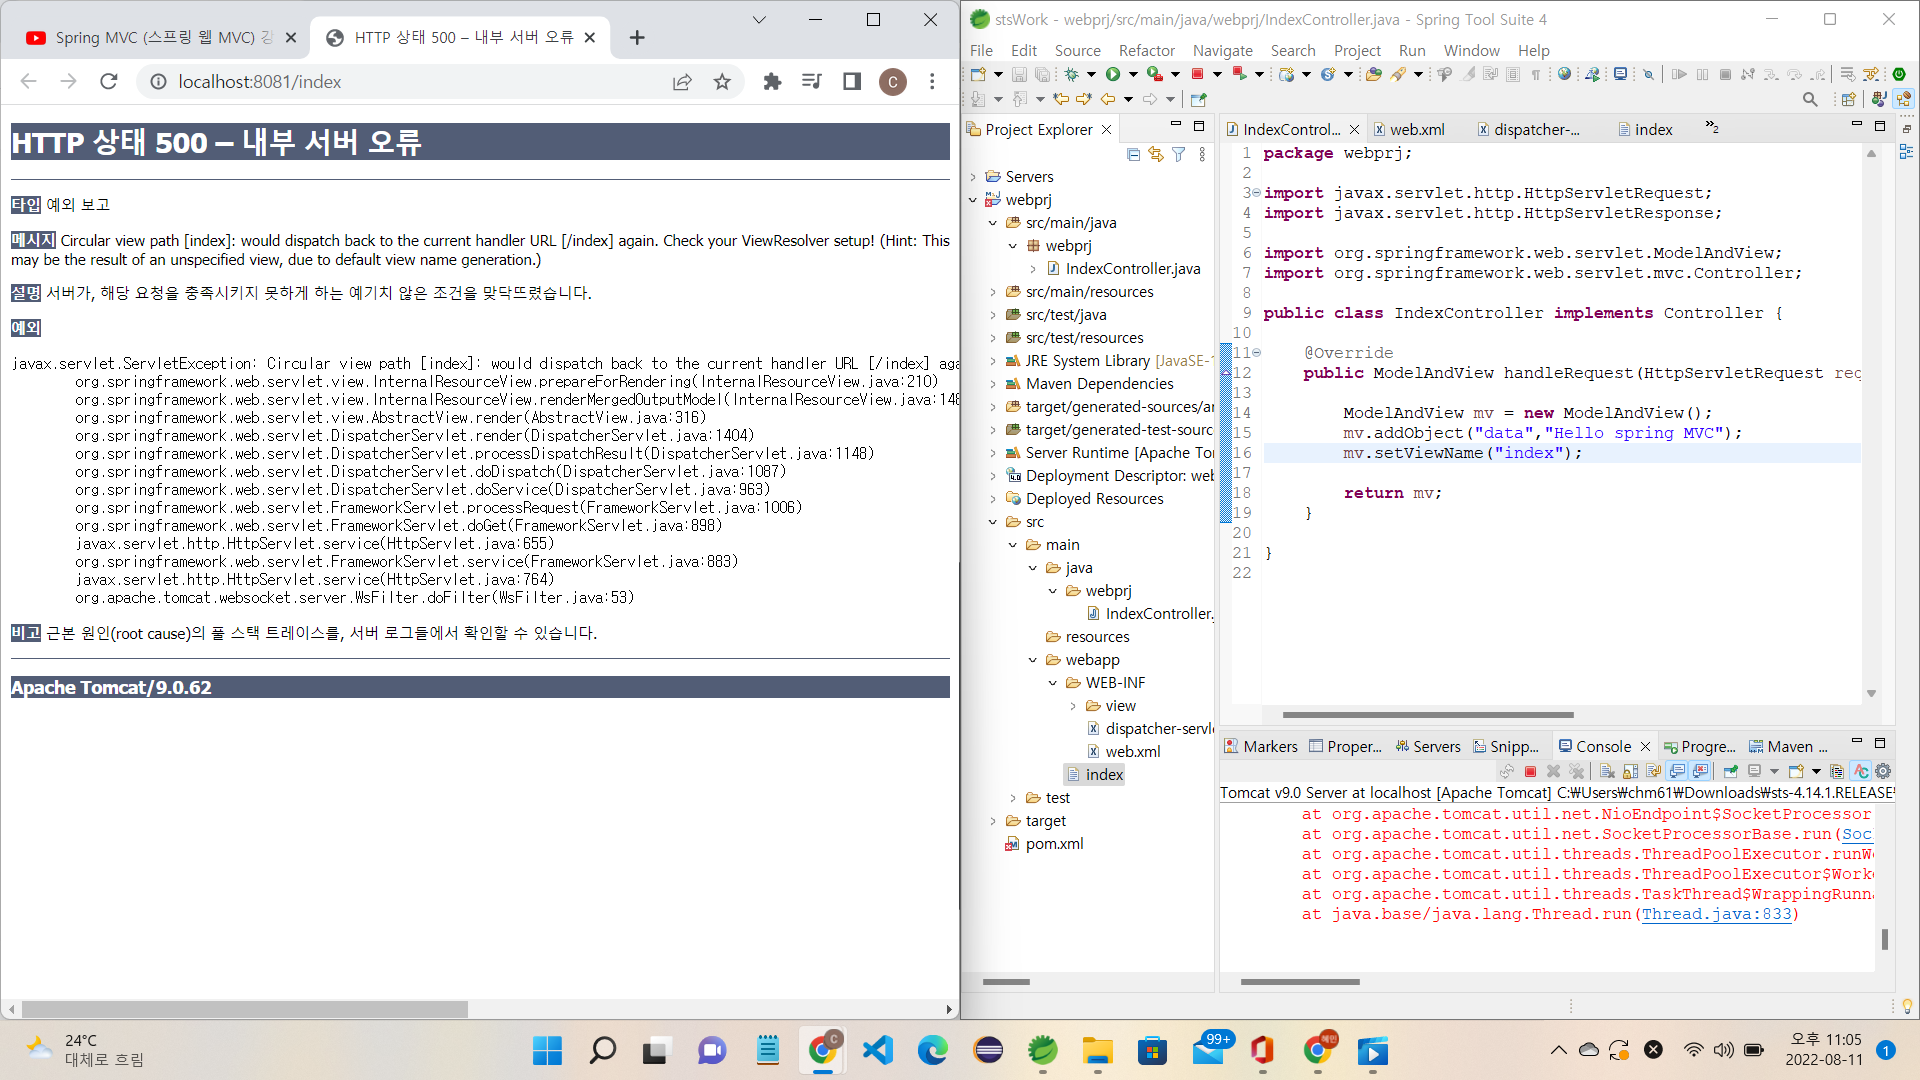1920x1080 pixels.
Task: Collapse the WEB-INF folder
Action: click(x=1052, y=683)
